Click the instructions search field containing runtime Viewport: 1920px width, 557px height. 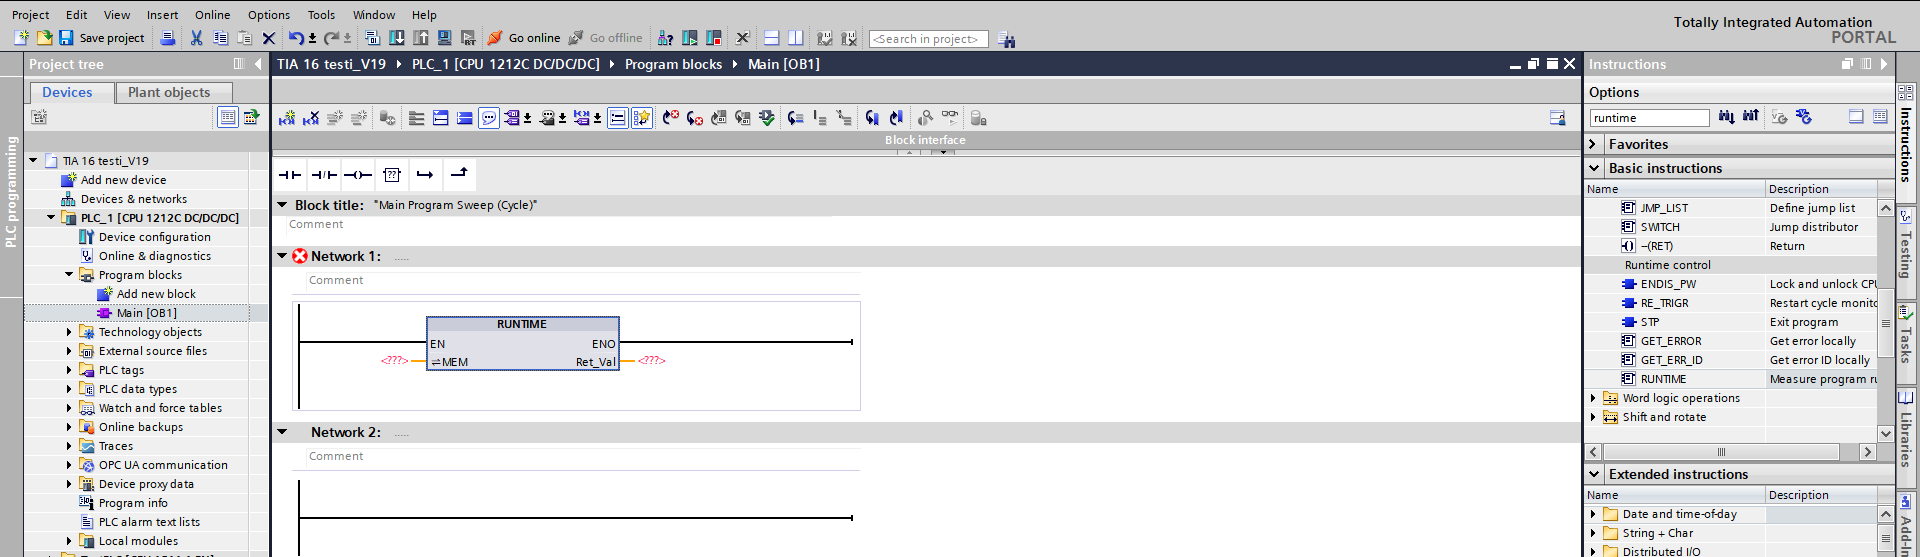pyautogui.click(x=1649, y=118)
